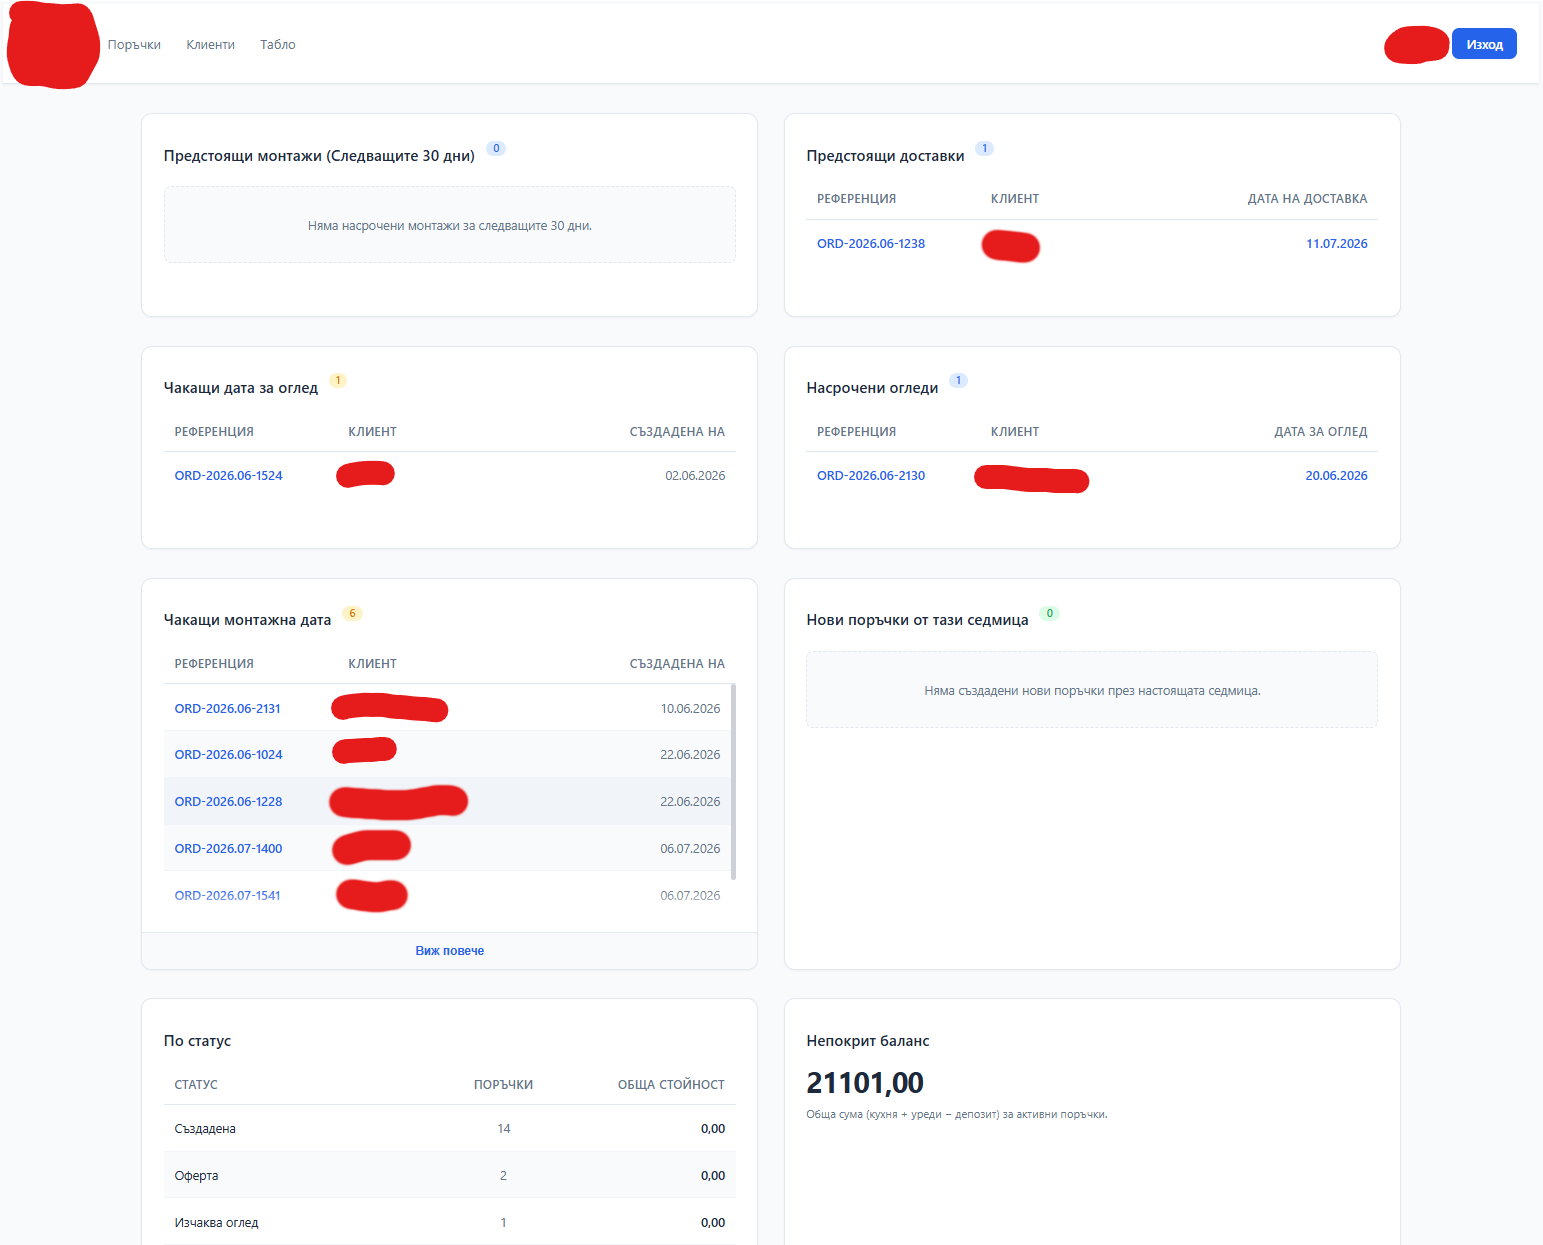
Task: Click the Изчаква оглед status row label
Action: pyautogui.click(x=216, y=1223)
